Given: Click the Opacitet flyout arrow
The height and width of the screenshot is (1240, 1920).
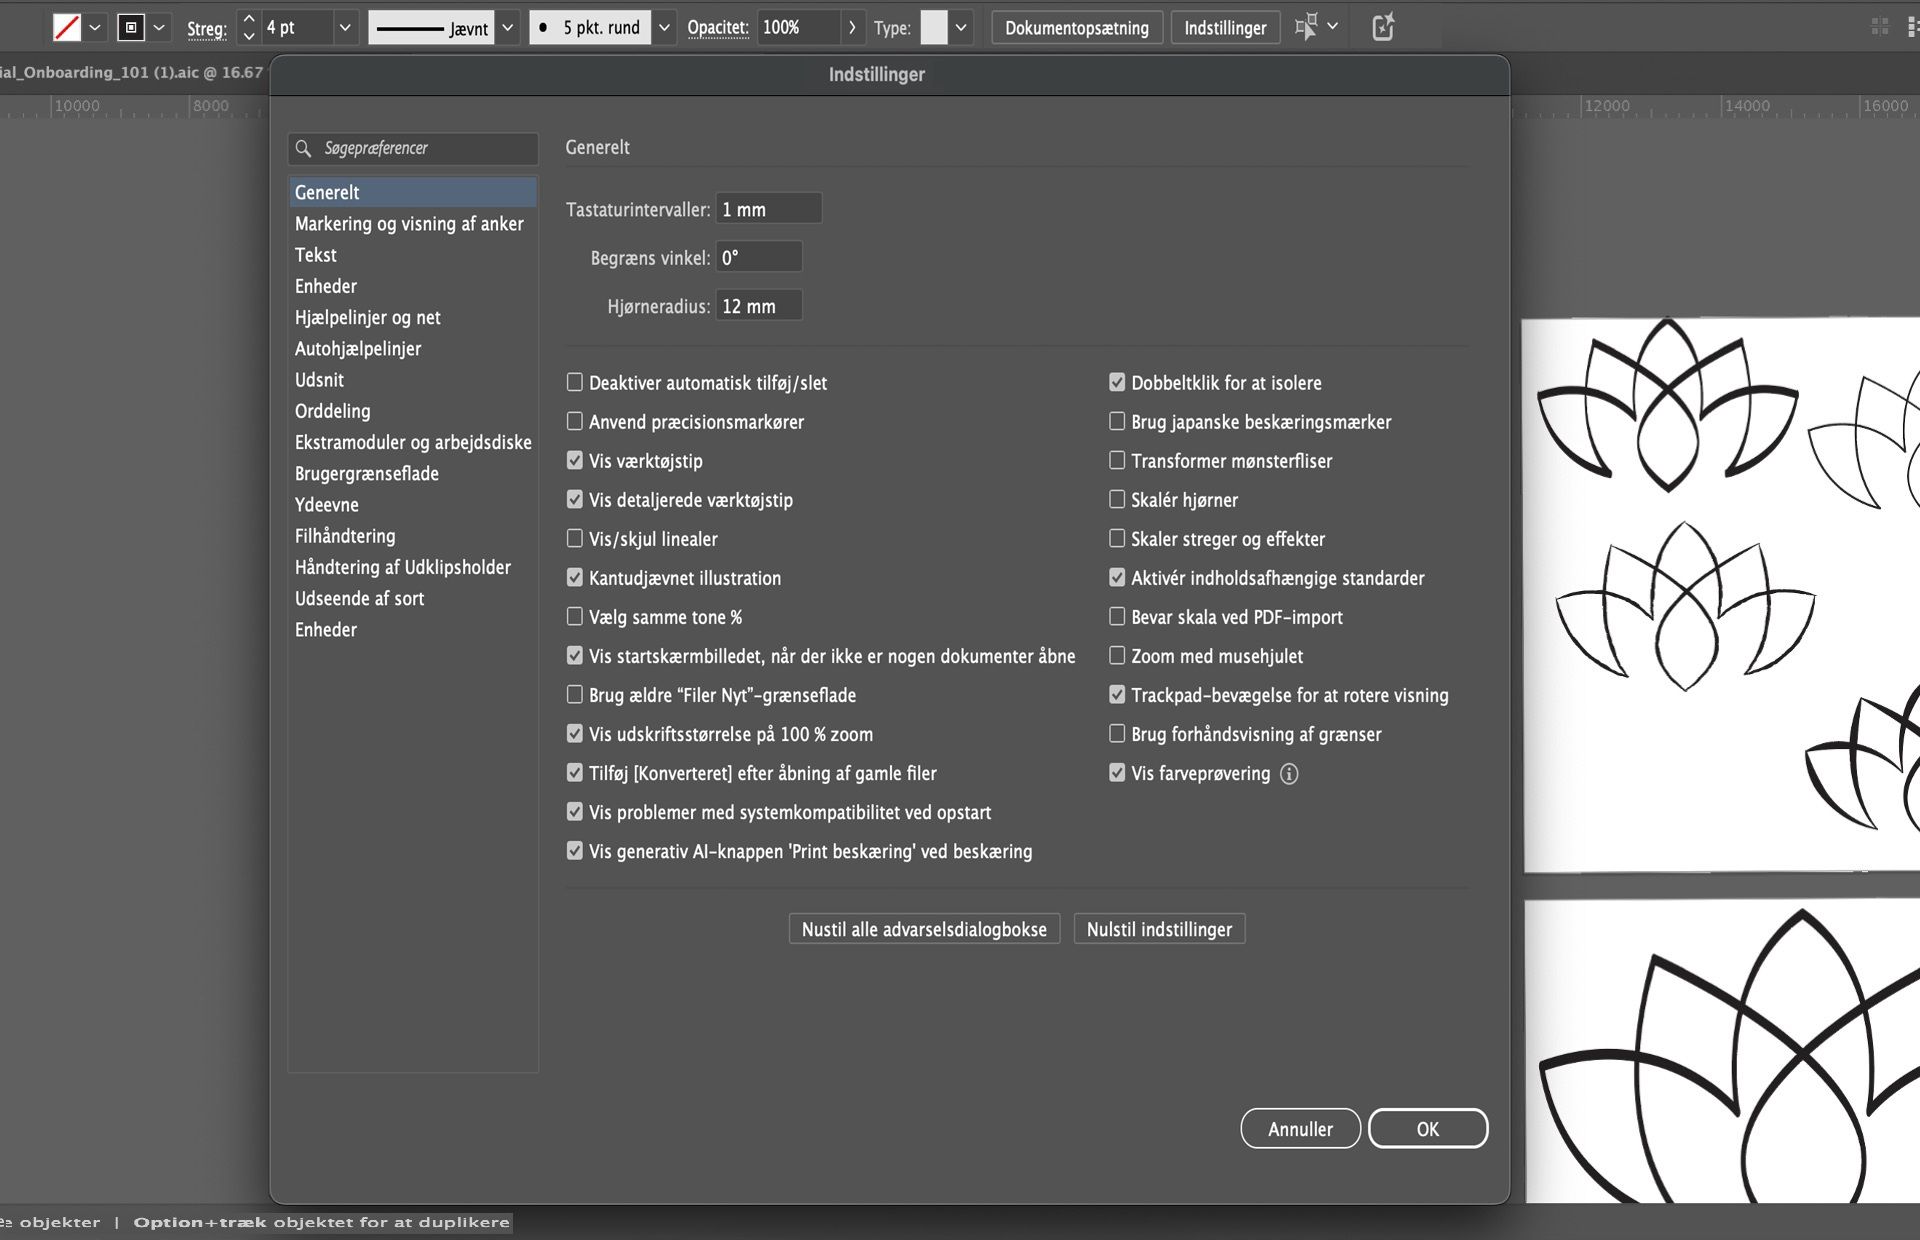Looking at the screenshot, I should point(852,27).
